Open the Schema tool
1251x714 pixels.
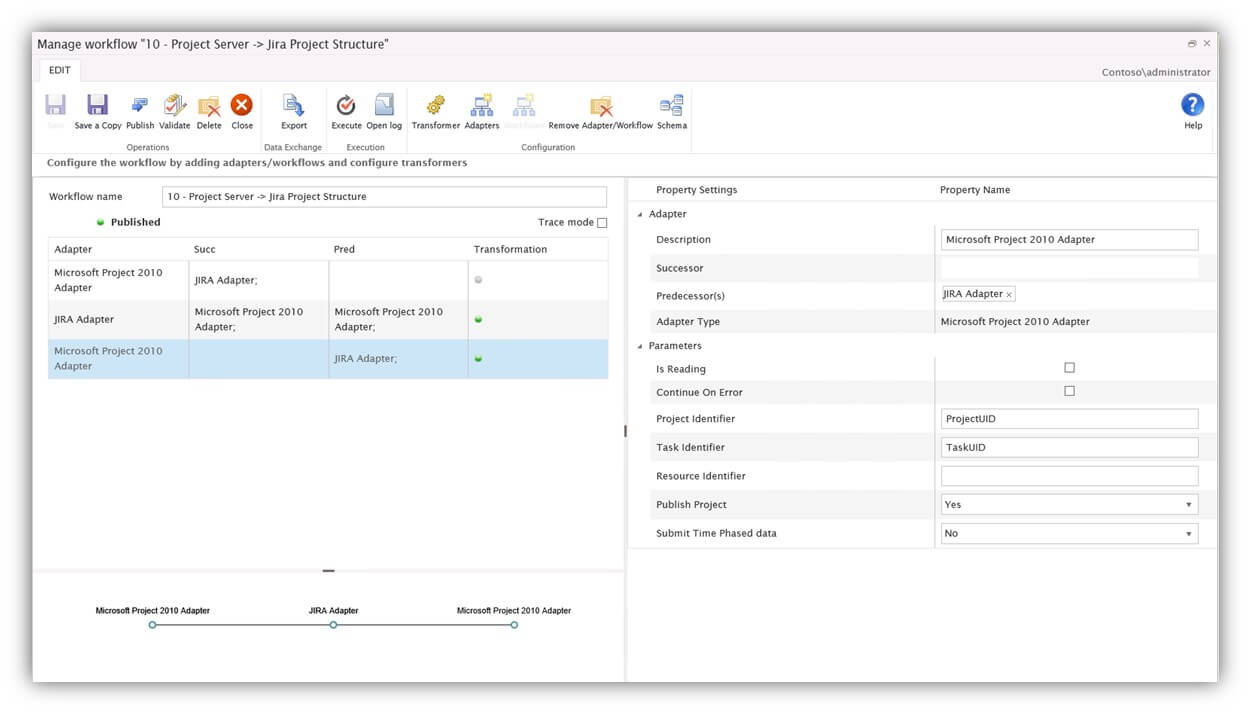[x=672, y=106]
